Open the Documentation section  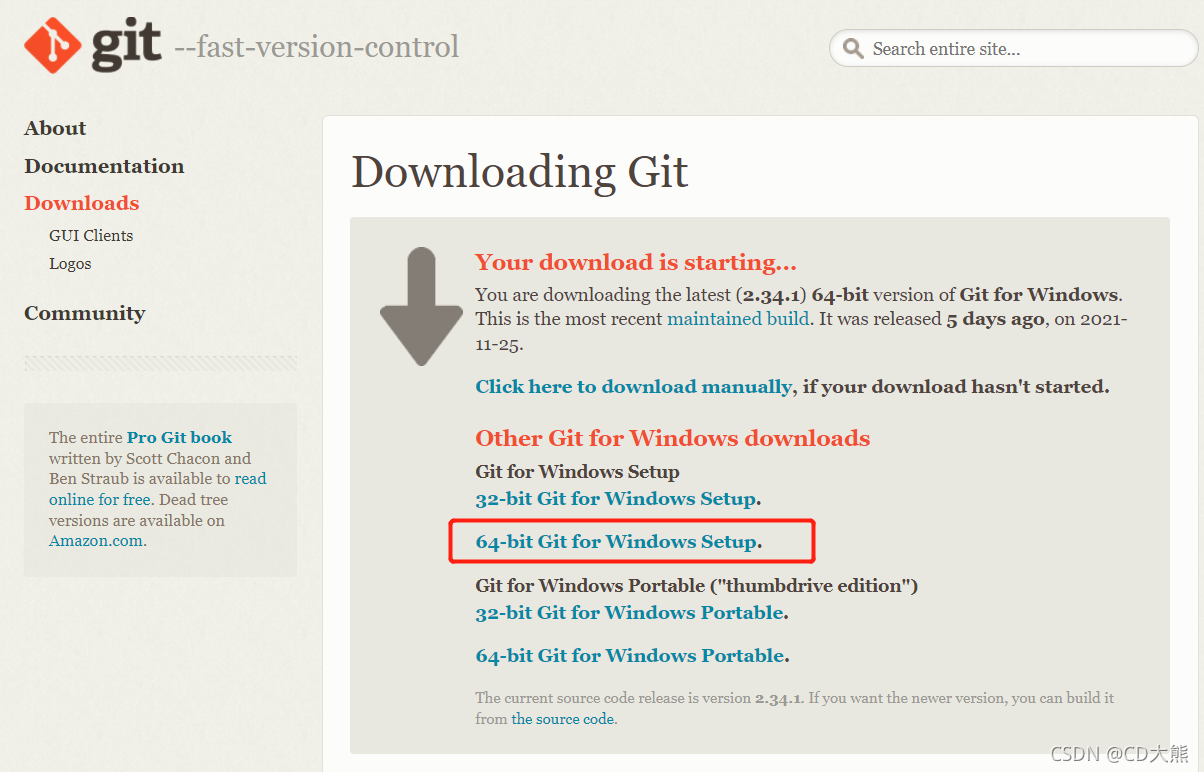[x=104, y=166]
